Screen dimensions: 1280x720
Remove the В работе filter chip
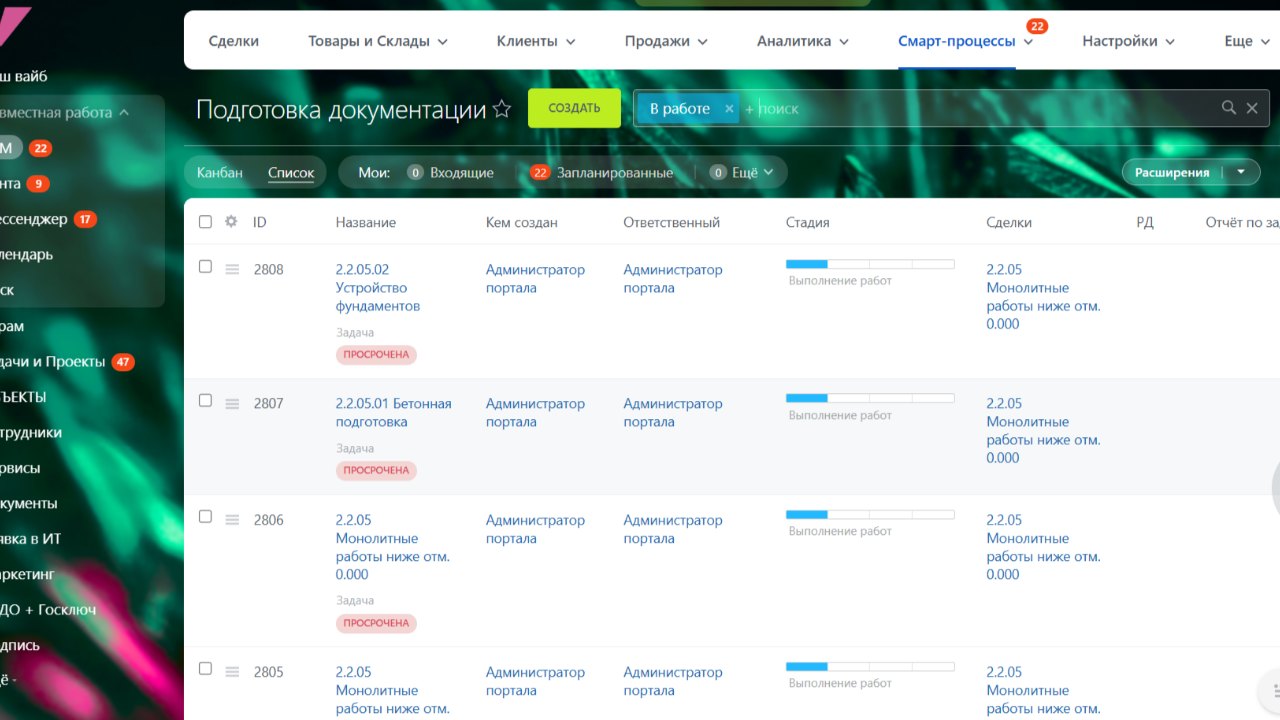point(729,109)
